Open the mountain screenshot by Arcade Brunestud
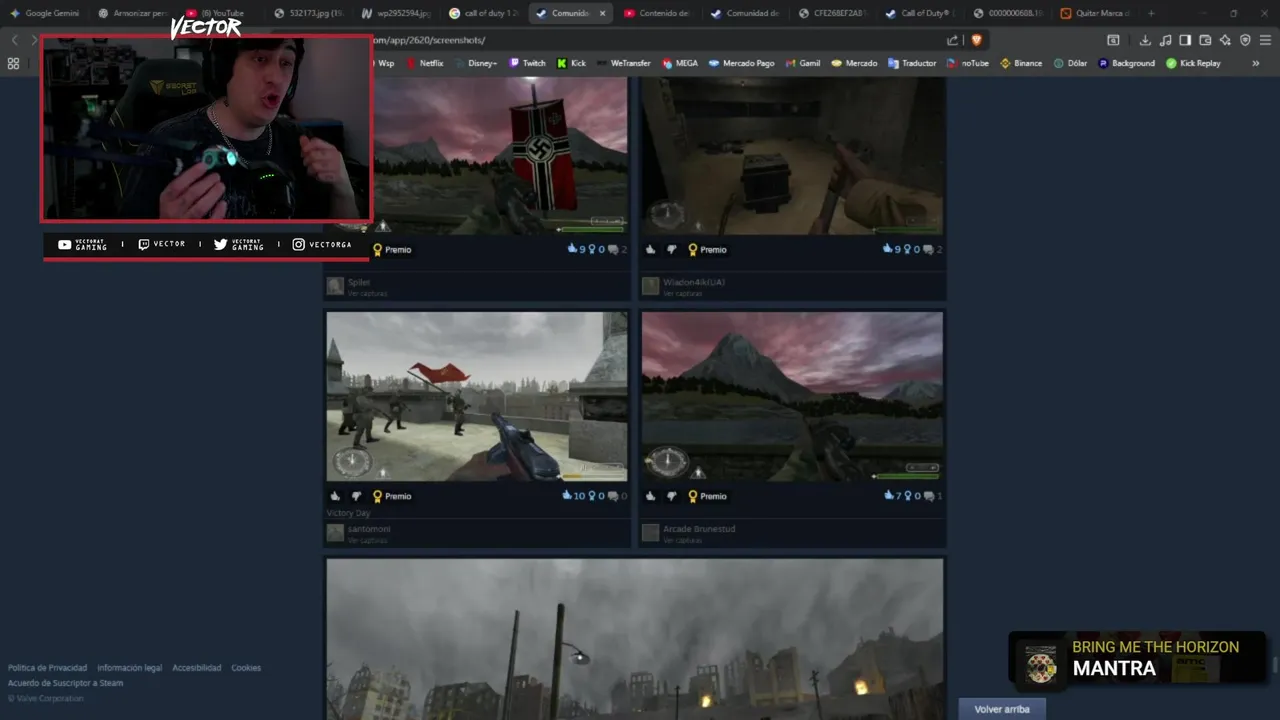Image resolution: width=1280 pixels, height=720 pixels. pyautogui.click(x=792, y=396)
